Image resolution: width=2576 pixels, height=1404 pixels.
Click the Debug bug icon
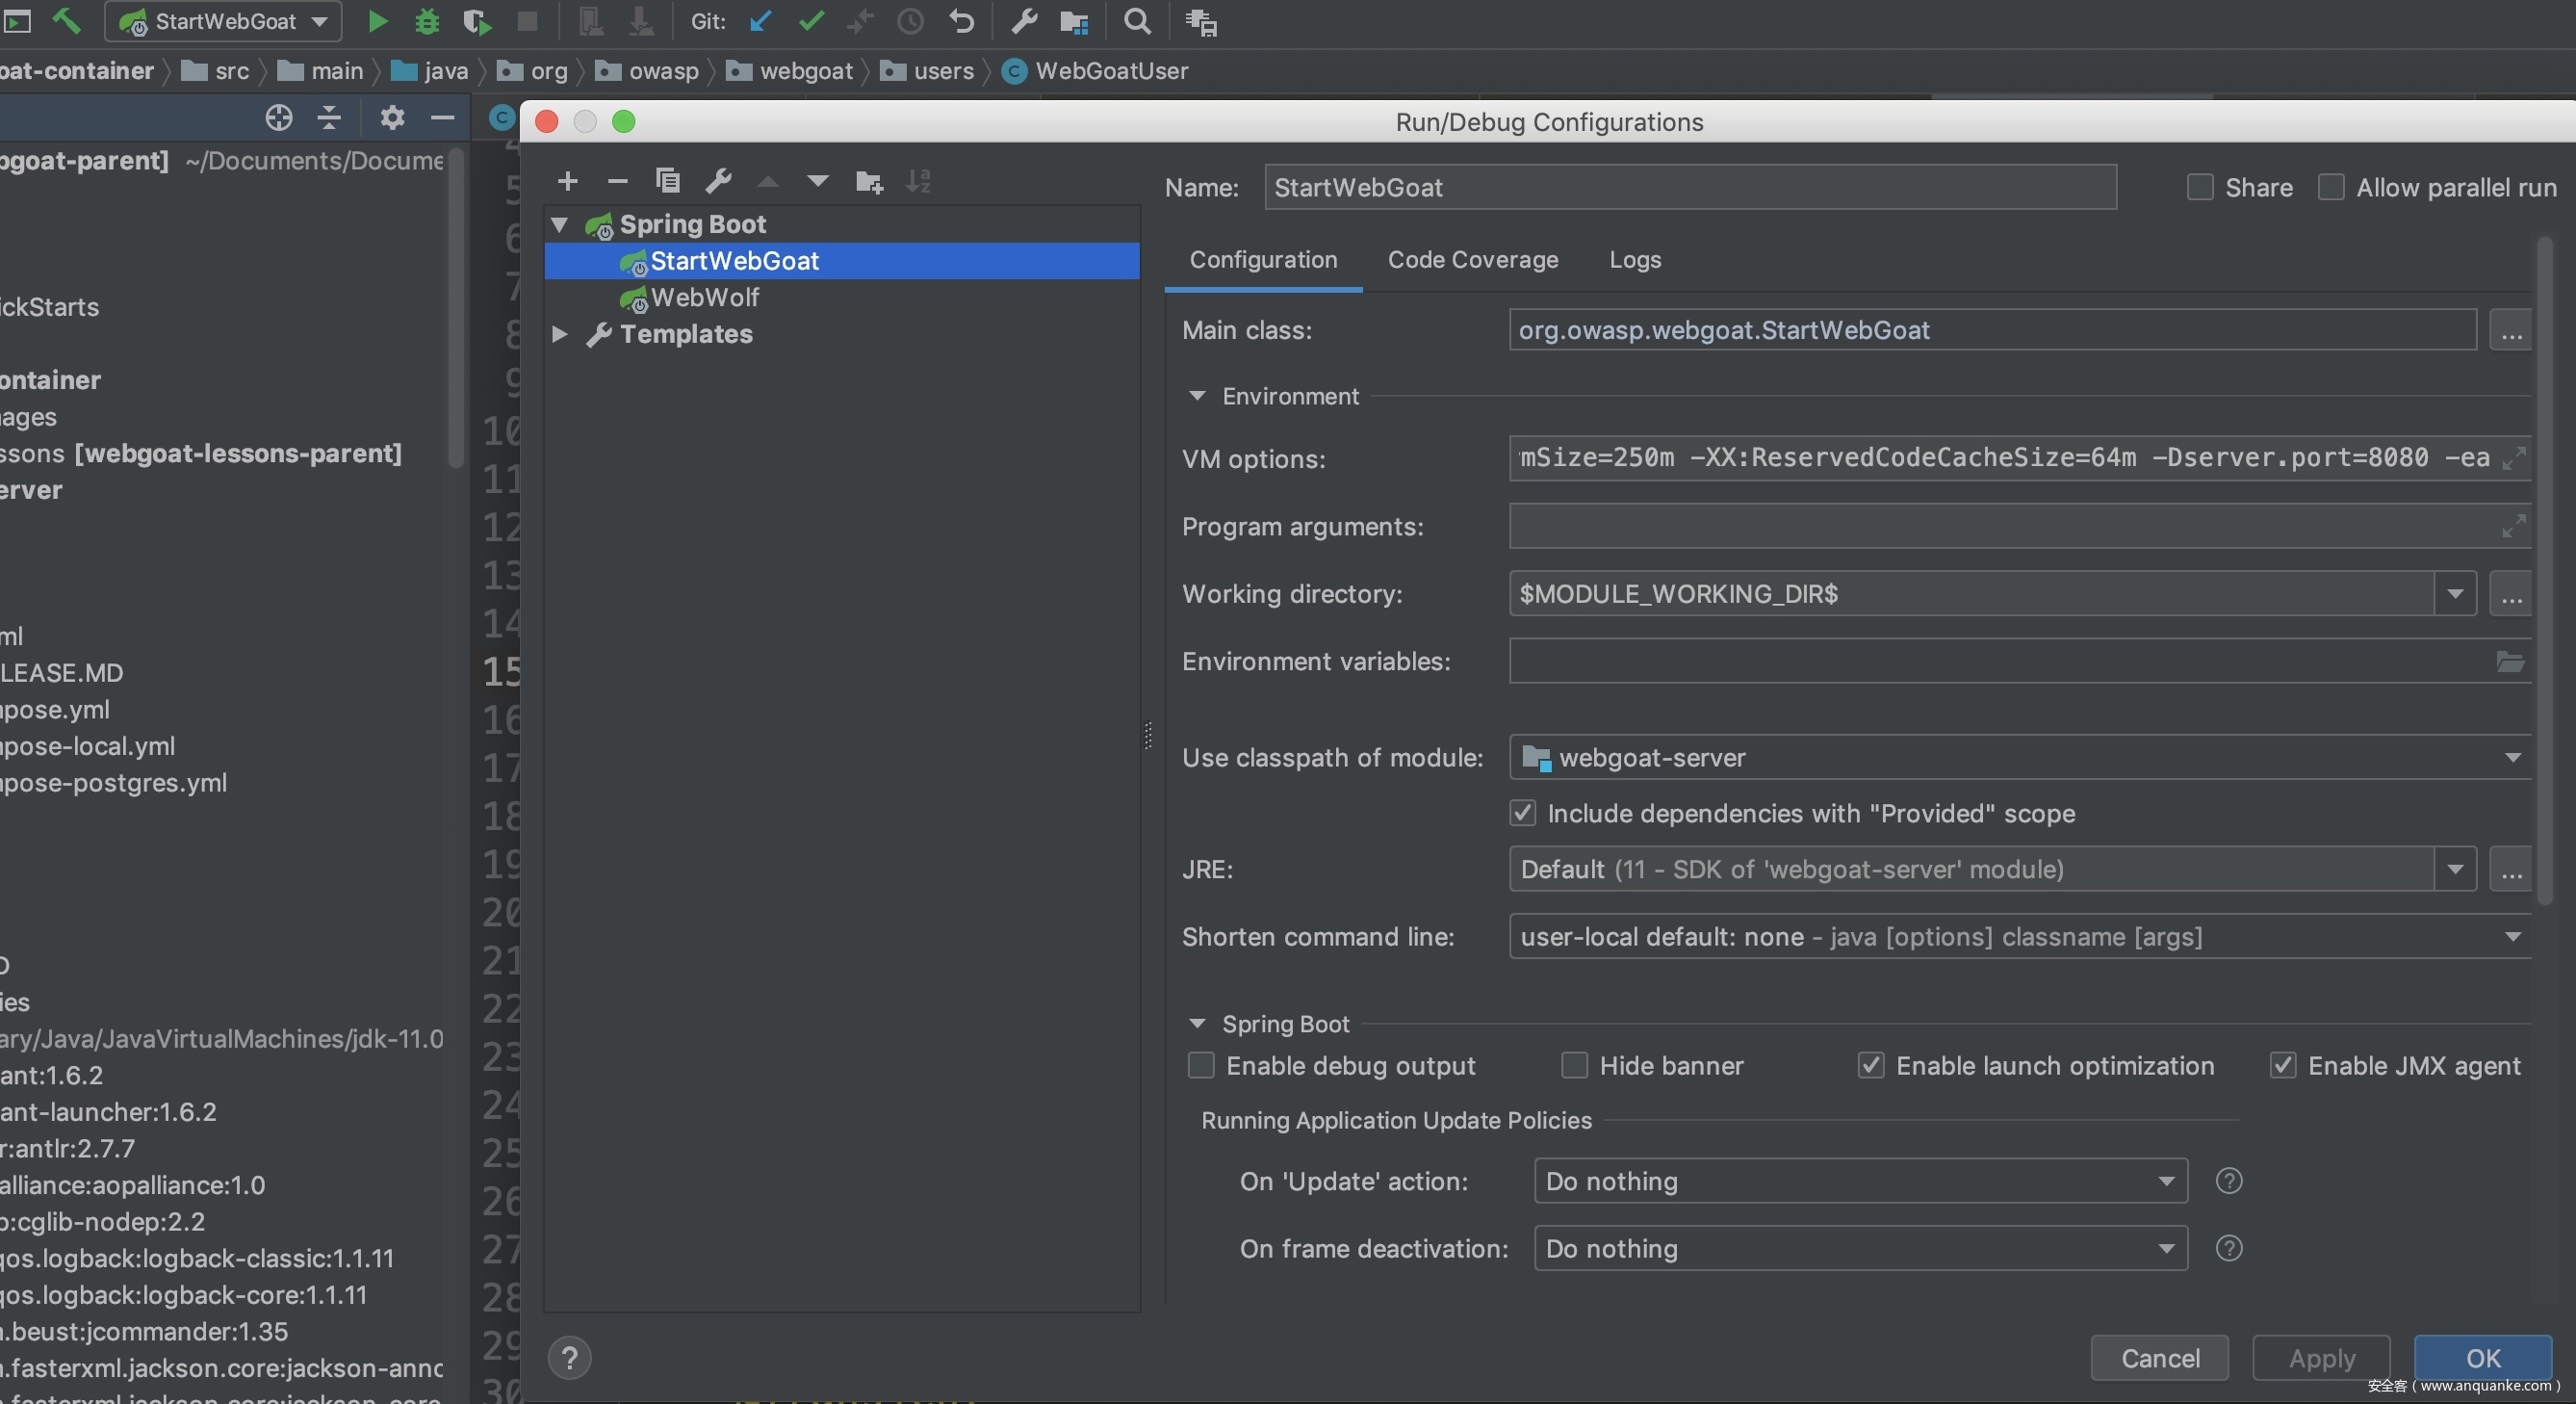tap(427, 21)
